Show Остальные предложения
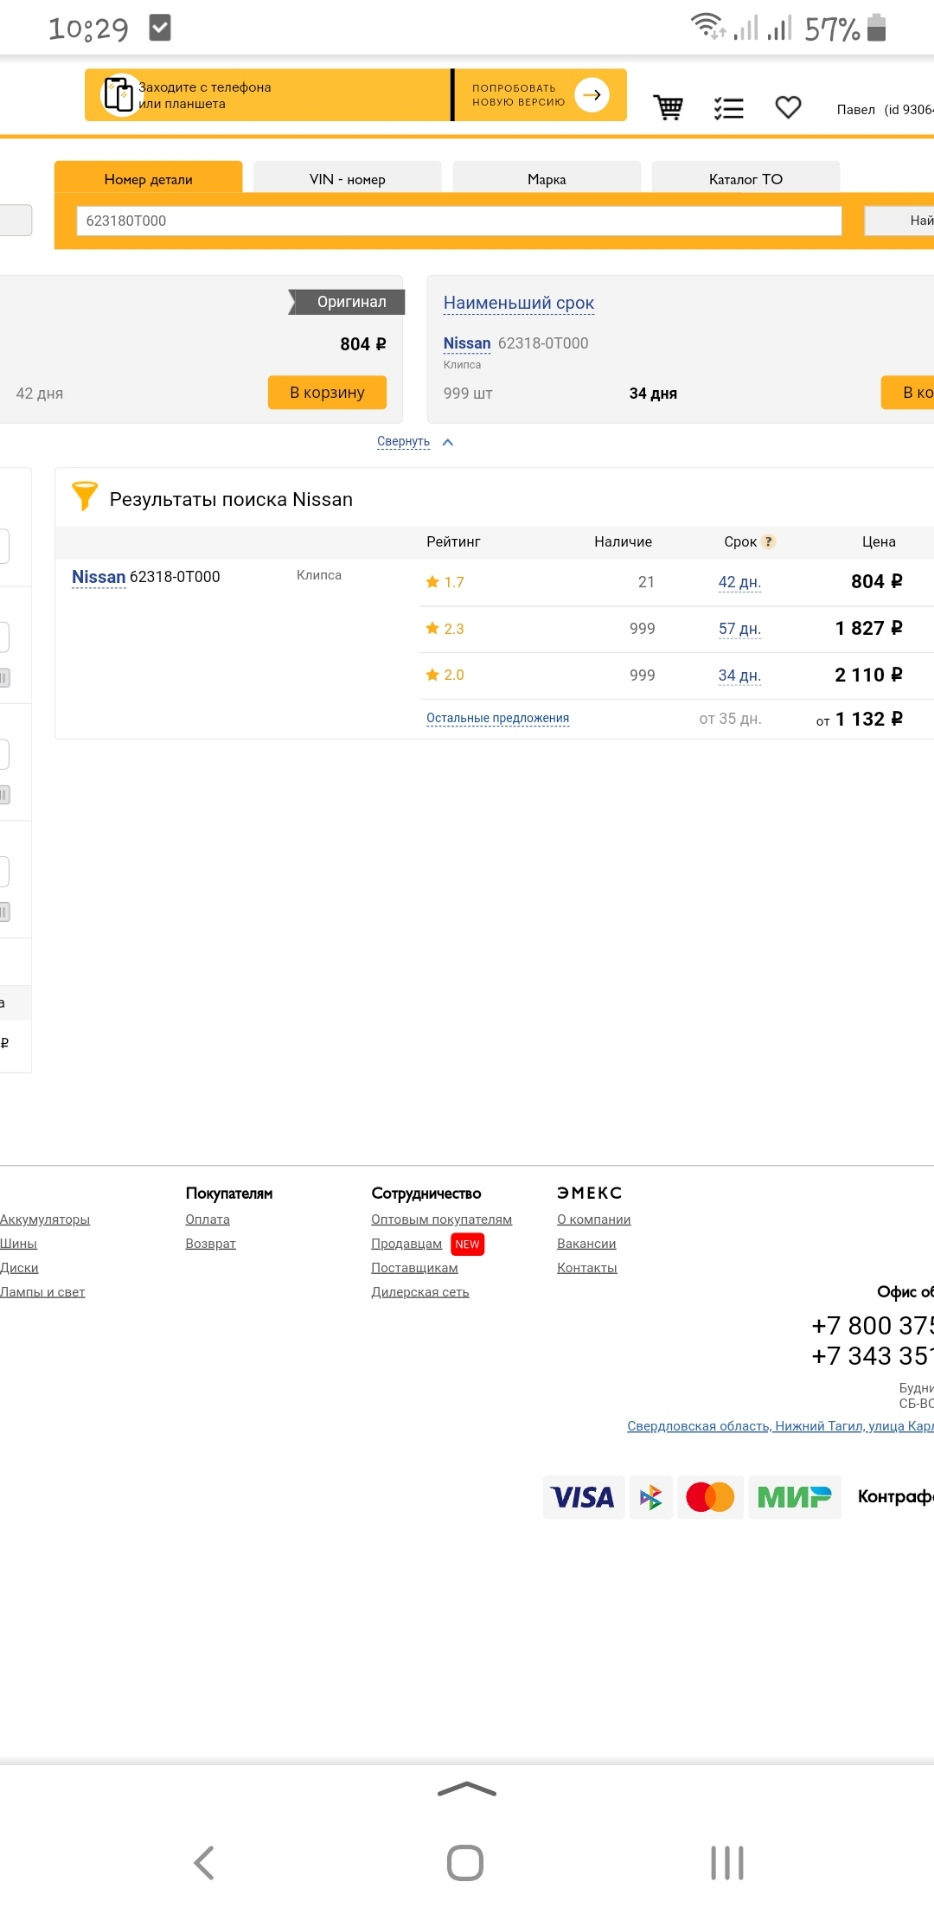This screenshot has height=1920, width=934. coord(498,718)
